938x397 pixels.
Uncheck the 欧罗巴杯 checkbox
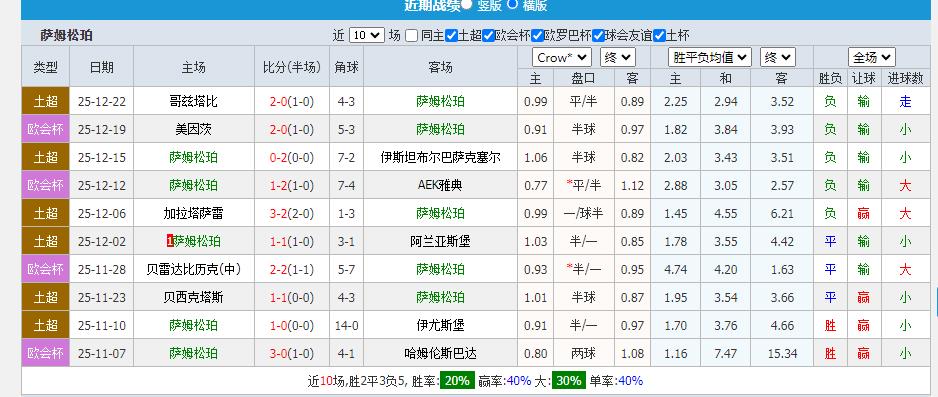537,35
